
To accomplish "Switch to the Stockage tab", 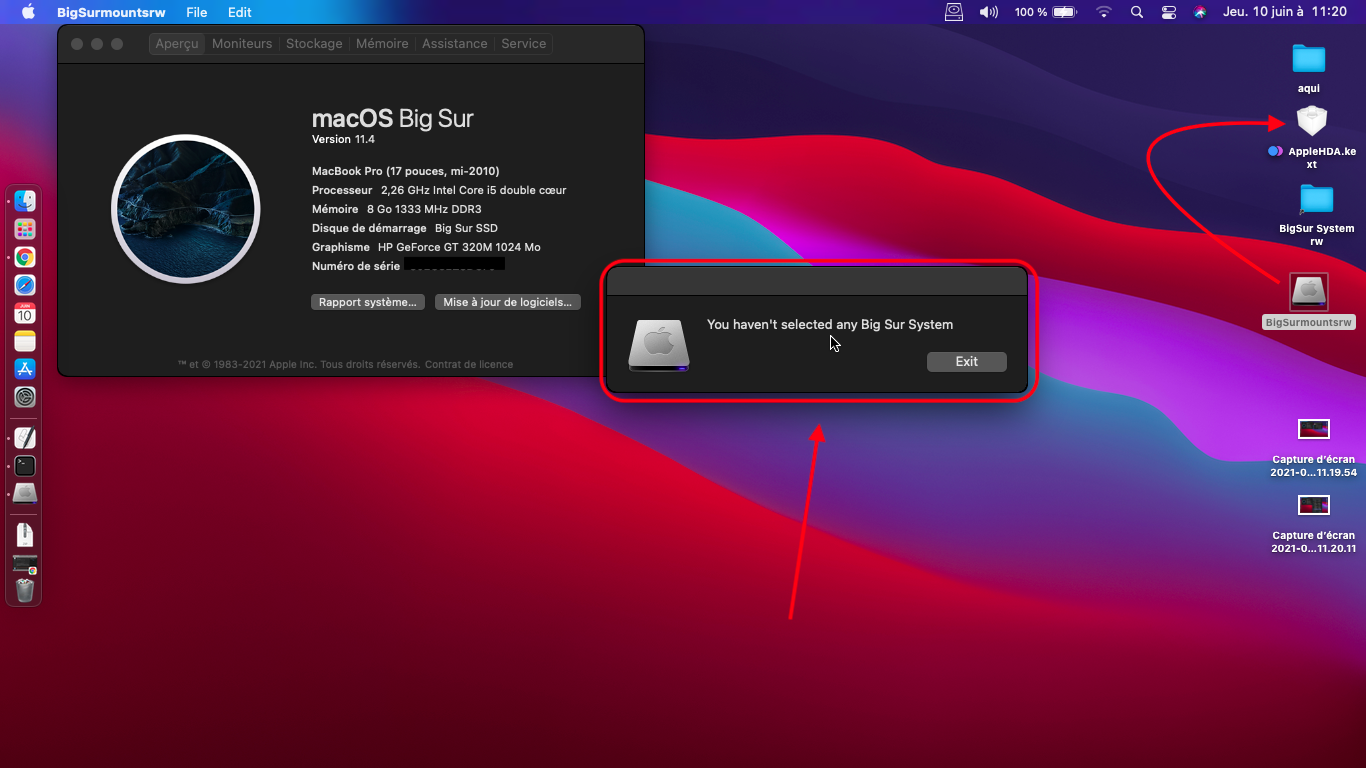I will tap(314, 44).
